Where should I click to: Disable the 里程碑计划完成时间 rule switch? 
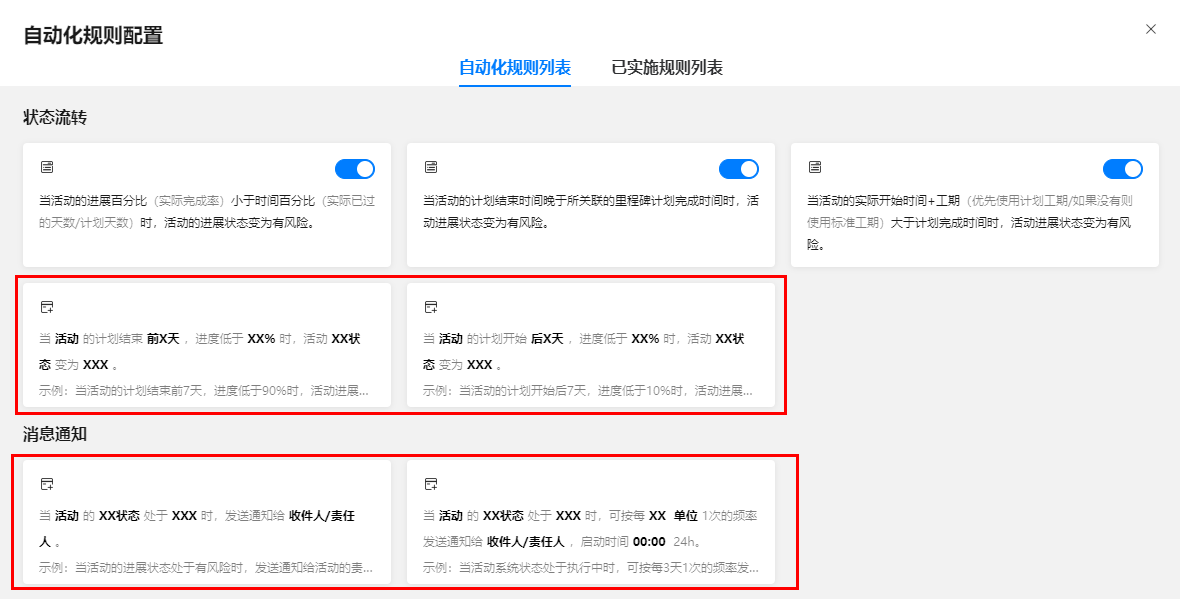point(739,169)
